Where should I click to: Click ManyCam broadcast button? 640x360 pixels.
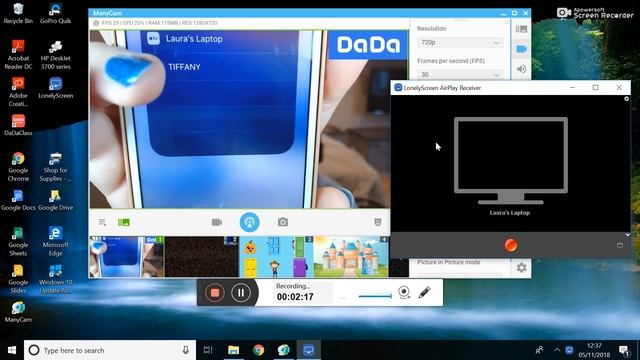(249, 222)
